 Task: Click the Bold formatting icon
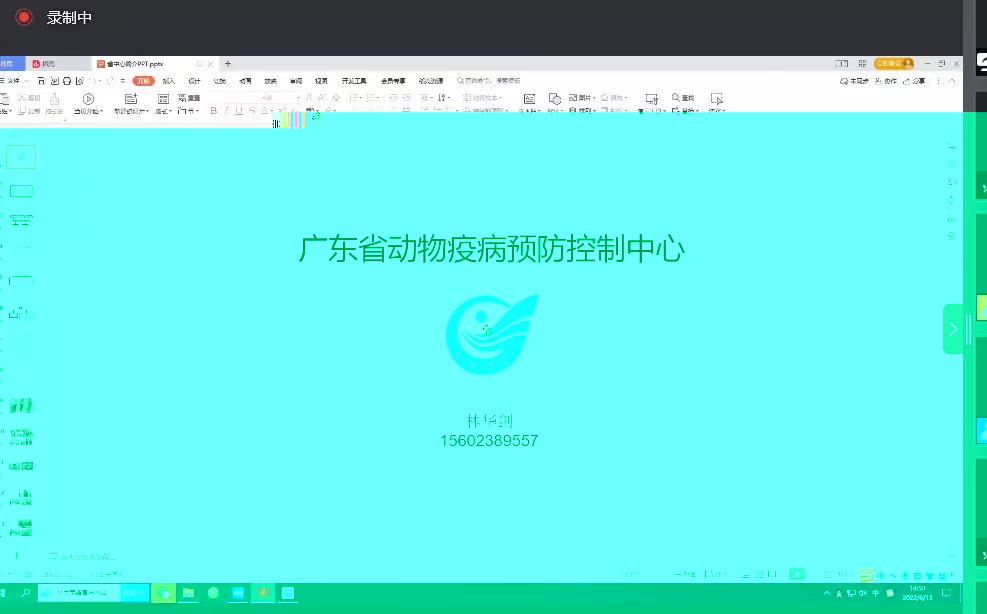(x=213, y=111)
